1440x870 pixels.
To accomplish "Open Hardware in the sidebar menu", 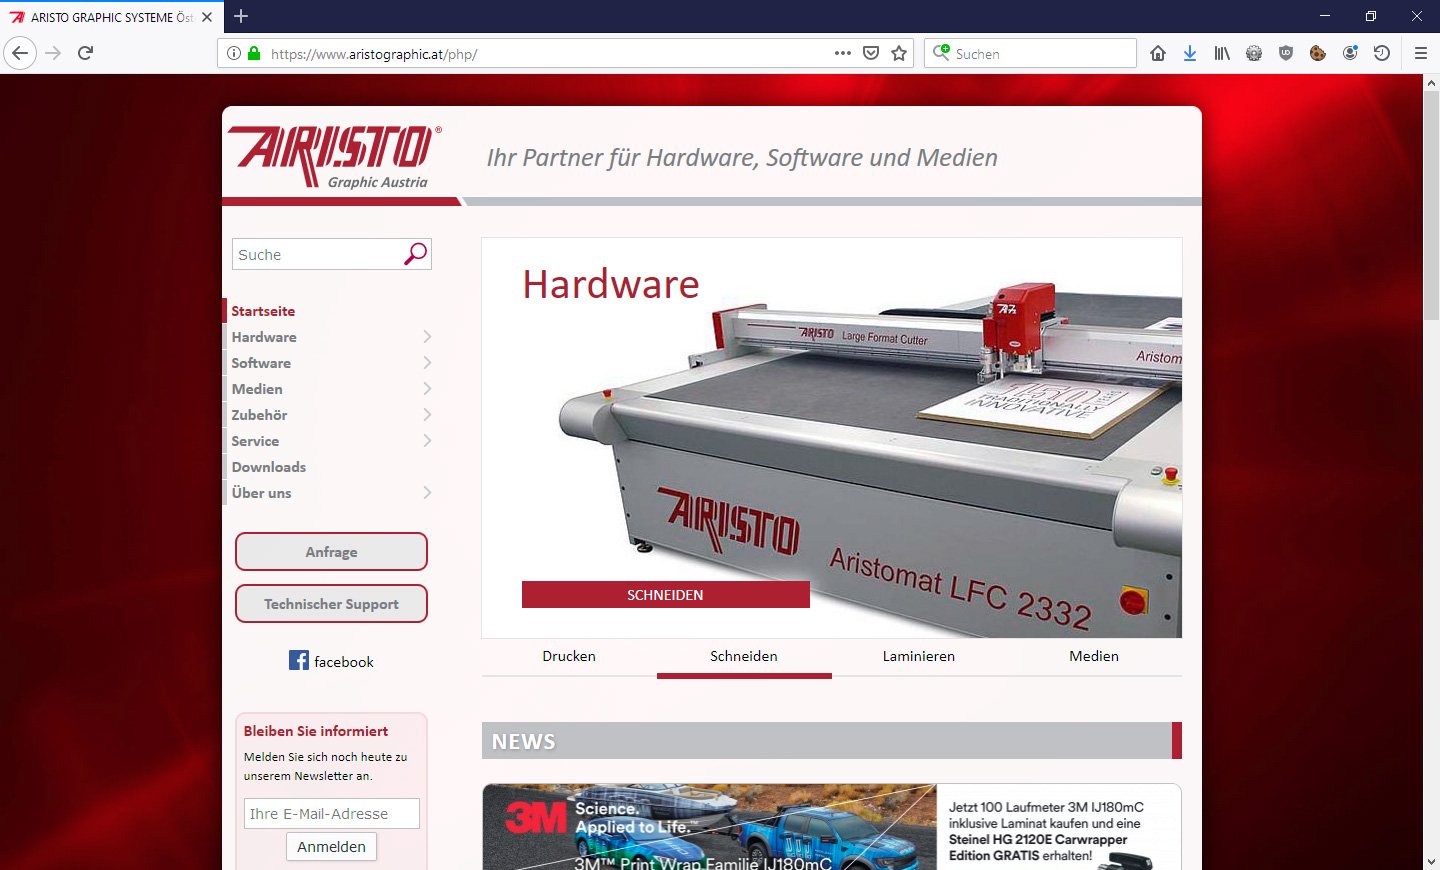I will 264,337.
